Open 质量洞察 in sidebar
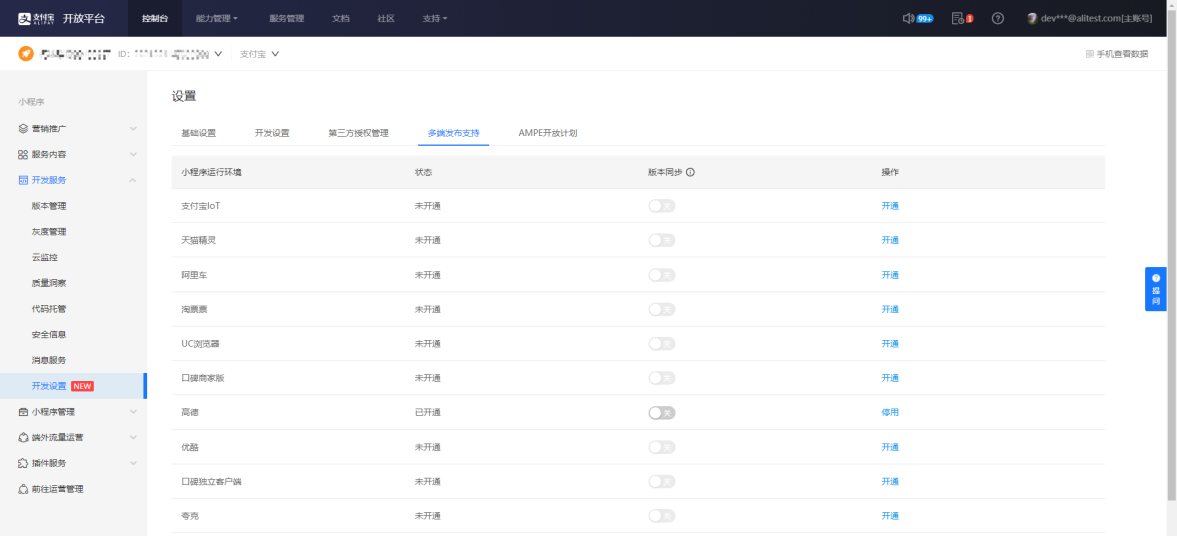This screenshot has width=1177, height=536. pos(49,283)
